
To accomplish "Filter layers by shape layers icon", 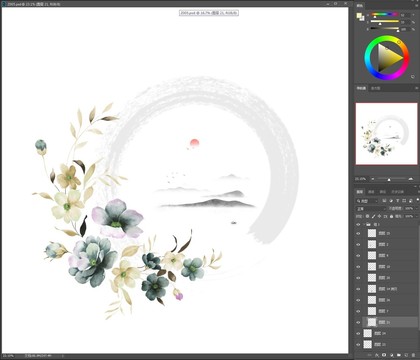I will coord(404,201).
